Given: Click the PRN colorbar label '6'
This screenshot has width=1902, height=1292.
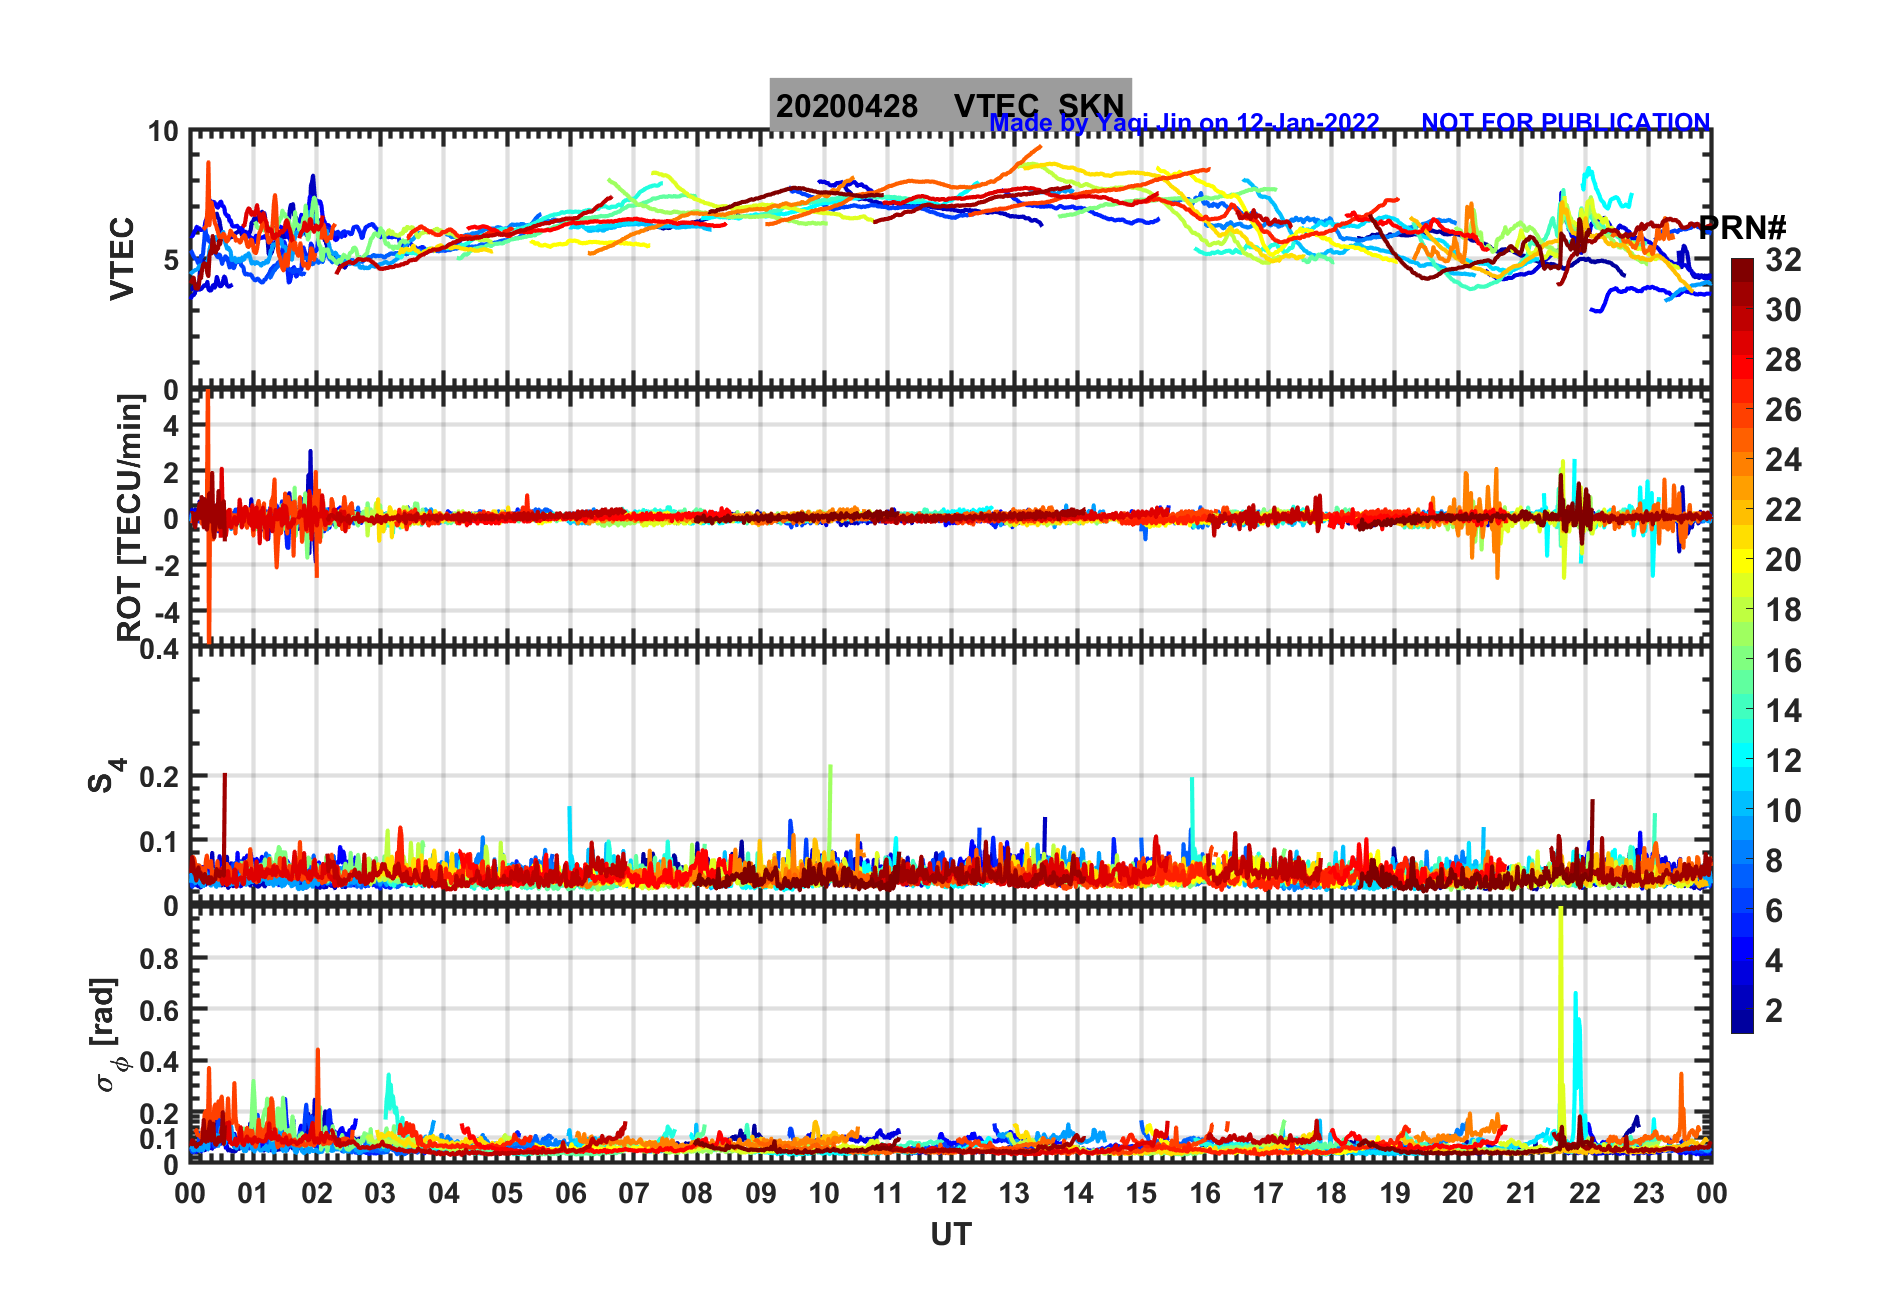Looking at the screenshot, I should pyautogui.click(x=1774, y=911).
